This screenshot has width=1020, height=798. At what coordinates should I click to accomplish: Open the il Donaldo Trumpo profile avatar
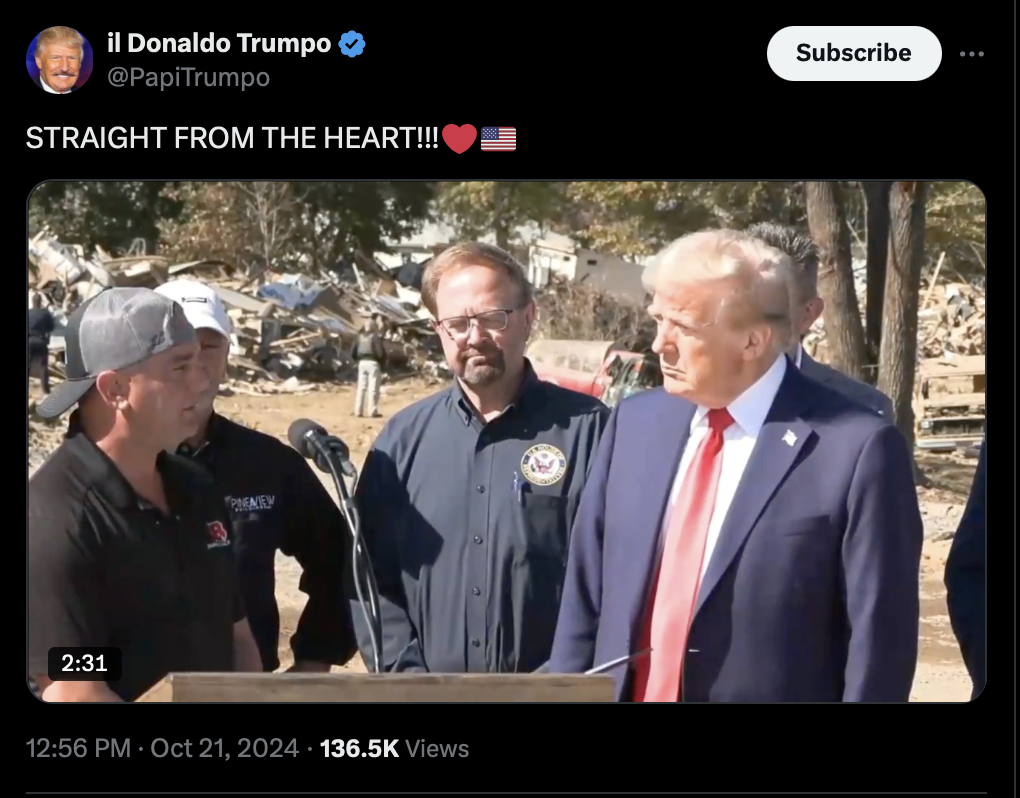tap(59, 60)
